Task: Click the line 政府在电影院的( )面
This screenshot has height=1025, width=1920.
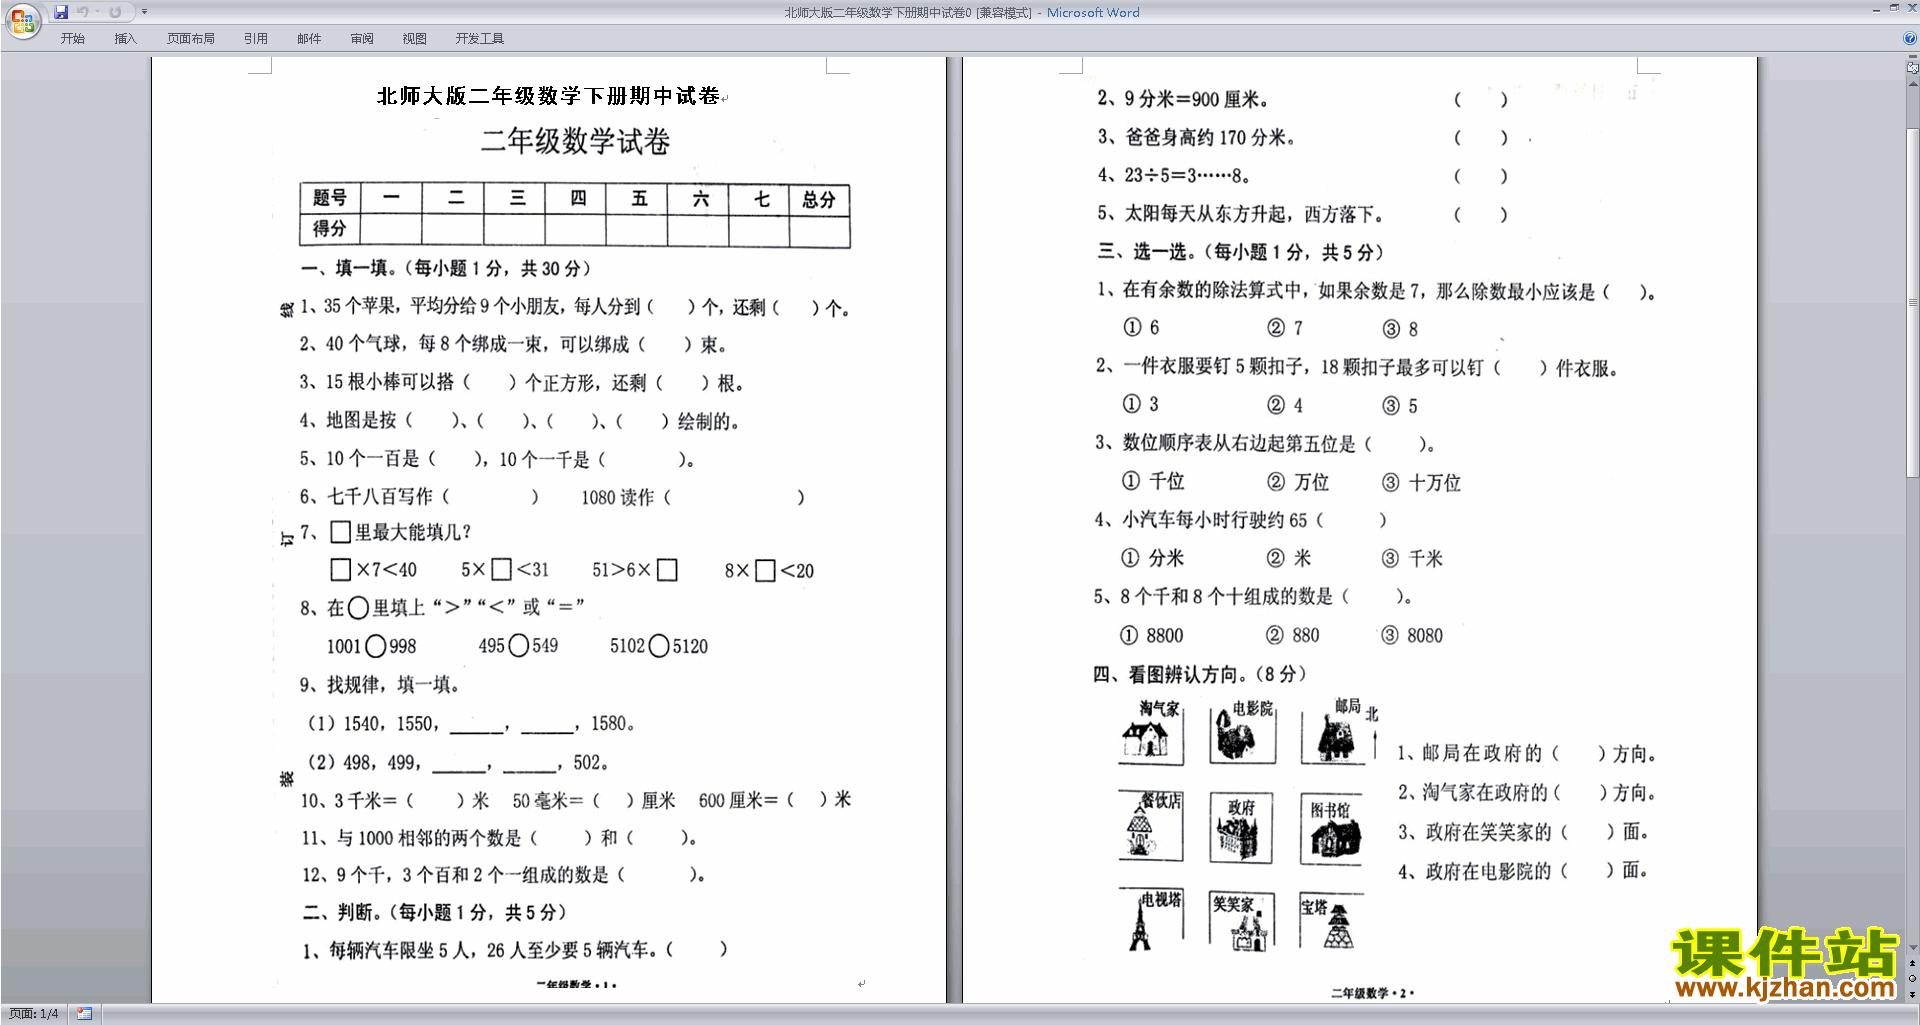Action: [x=1523, y=871]
